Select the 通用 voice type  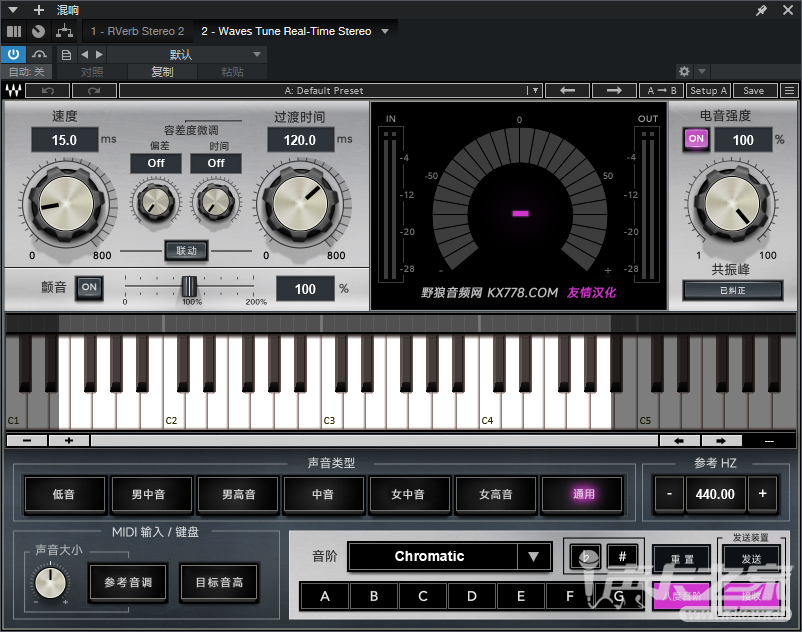pyautogui.click(x=583, y=494)
